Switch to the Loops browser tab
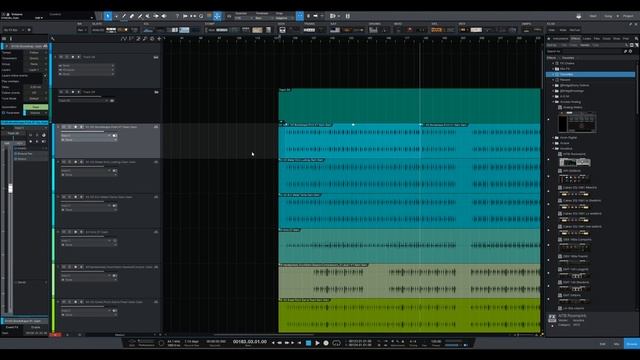The width and height of the screenshot is (640, 360). [x=587, y=39]
